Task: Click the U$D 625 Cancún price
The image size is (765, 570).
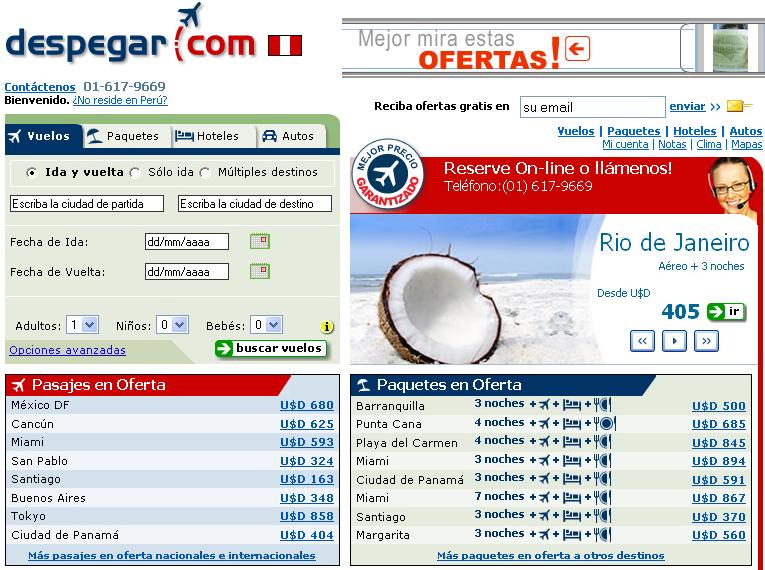Action: 307,424
